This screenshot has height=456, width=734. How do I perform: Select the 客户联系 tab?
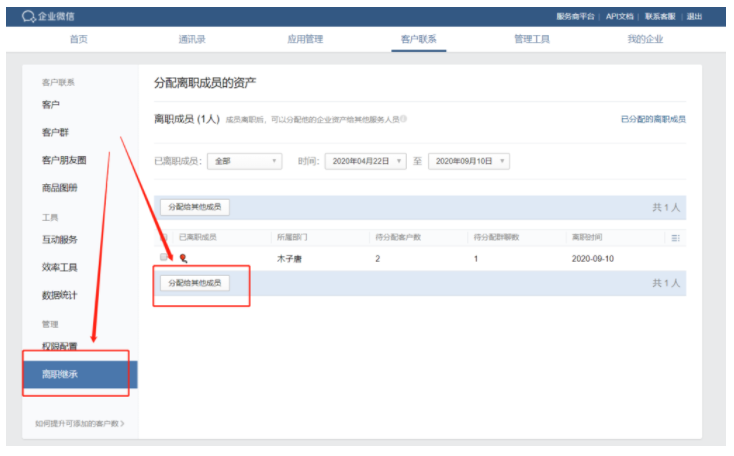coord(418,39)
